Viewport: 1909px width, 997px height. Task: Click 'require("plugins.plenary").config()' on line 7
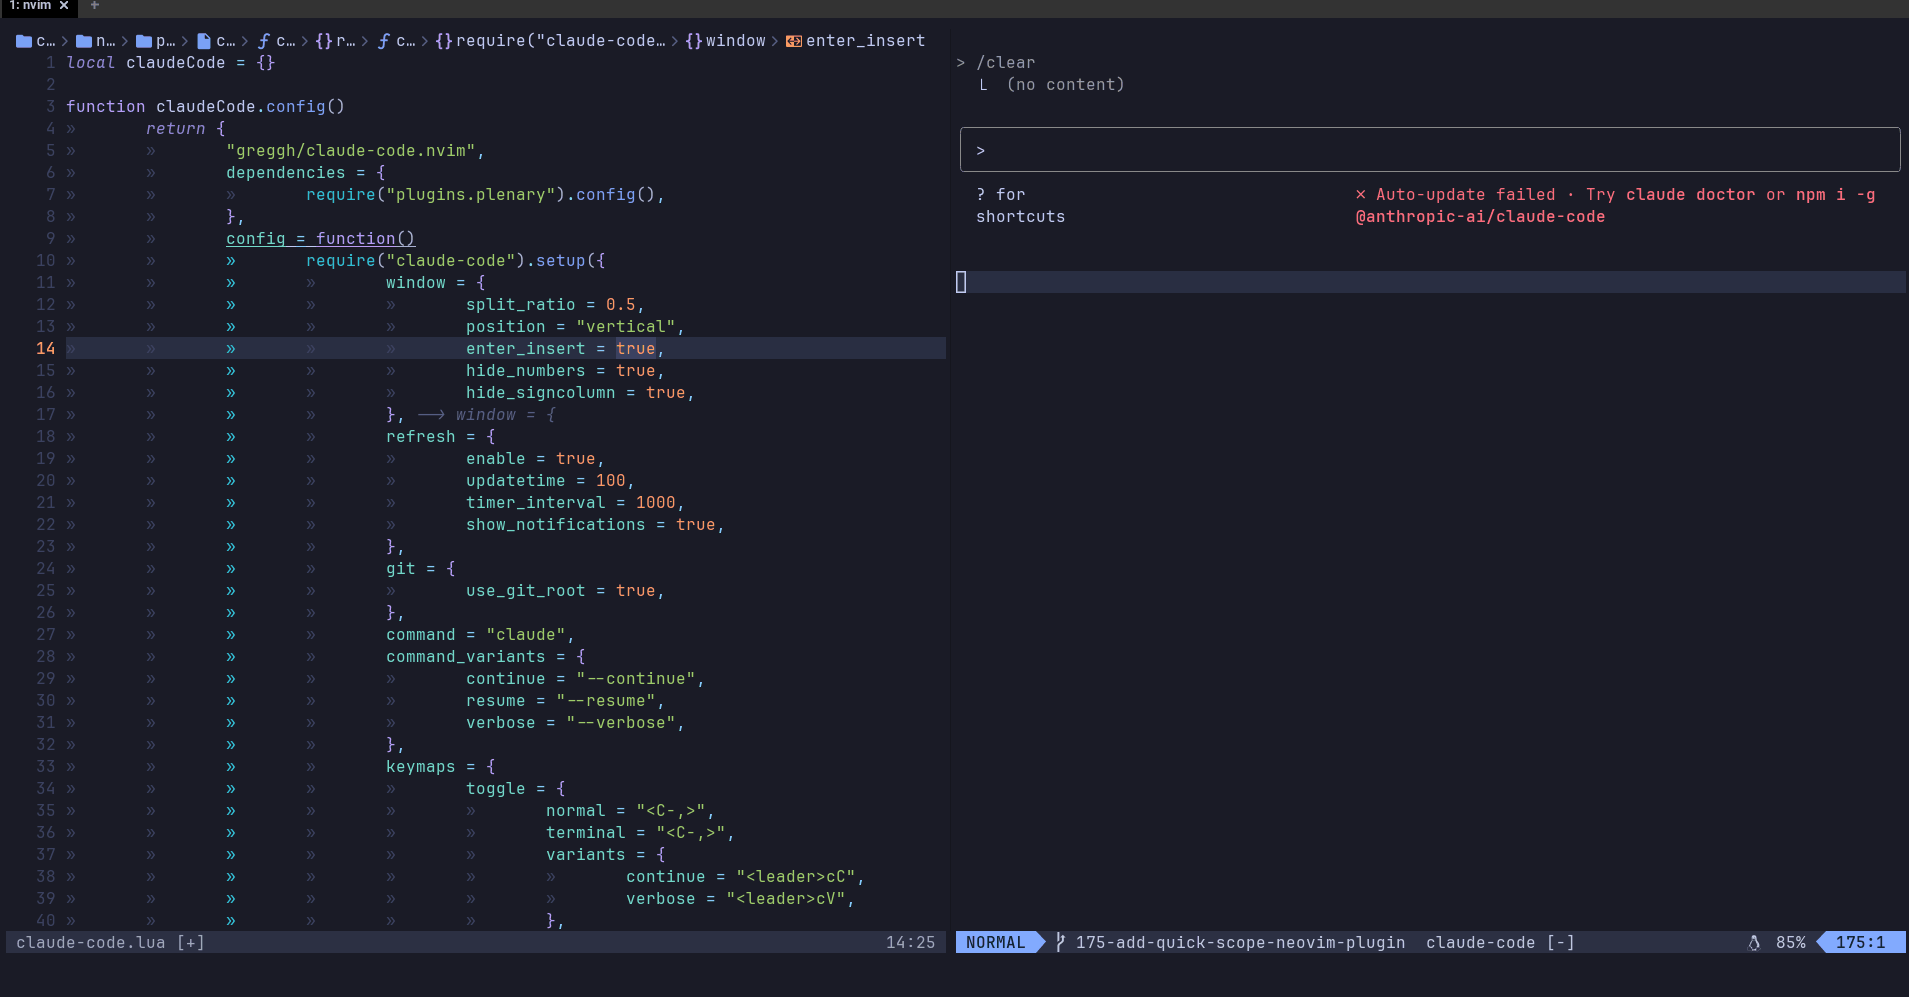coord(481,195)
